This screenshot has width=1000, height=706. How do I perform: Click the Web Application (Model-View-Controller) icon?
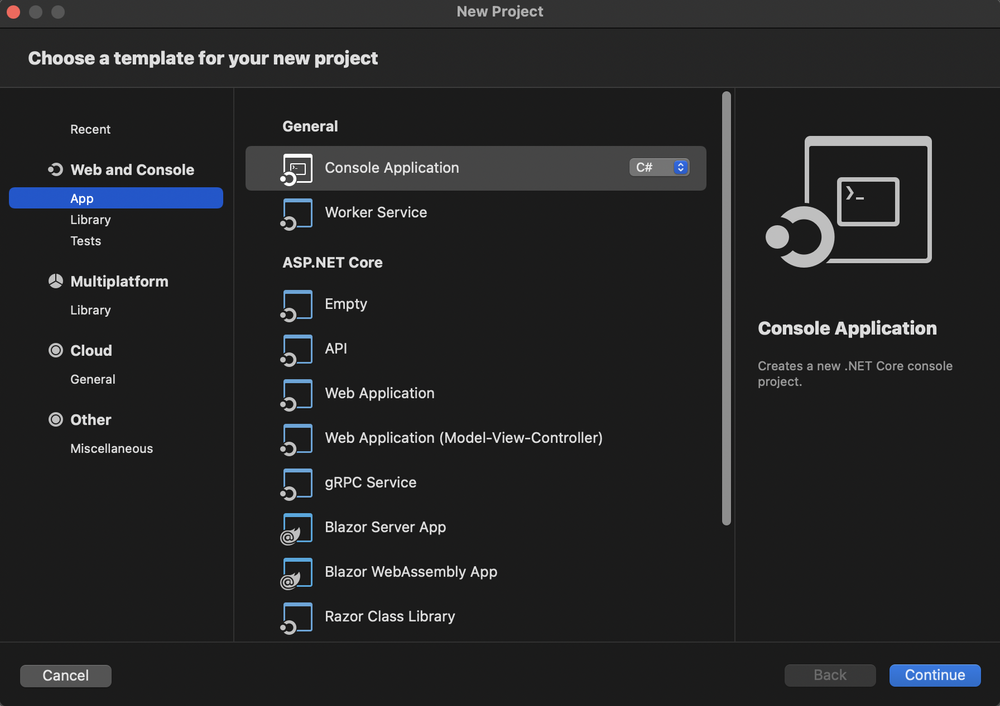point(297,438)
